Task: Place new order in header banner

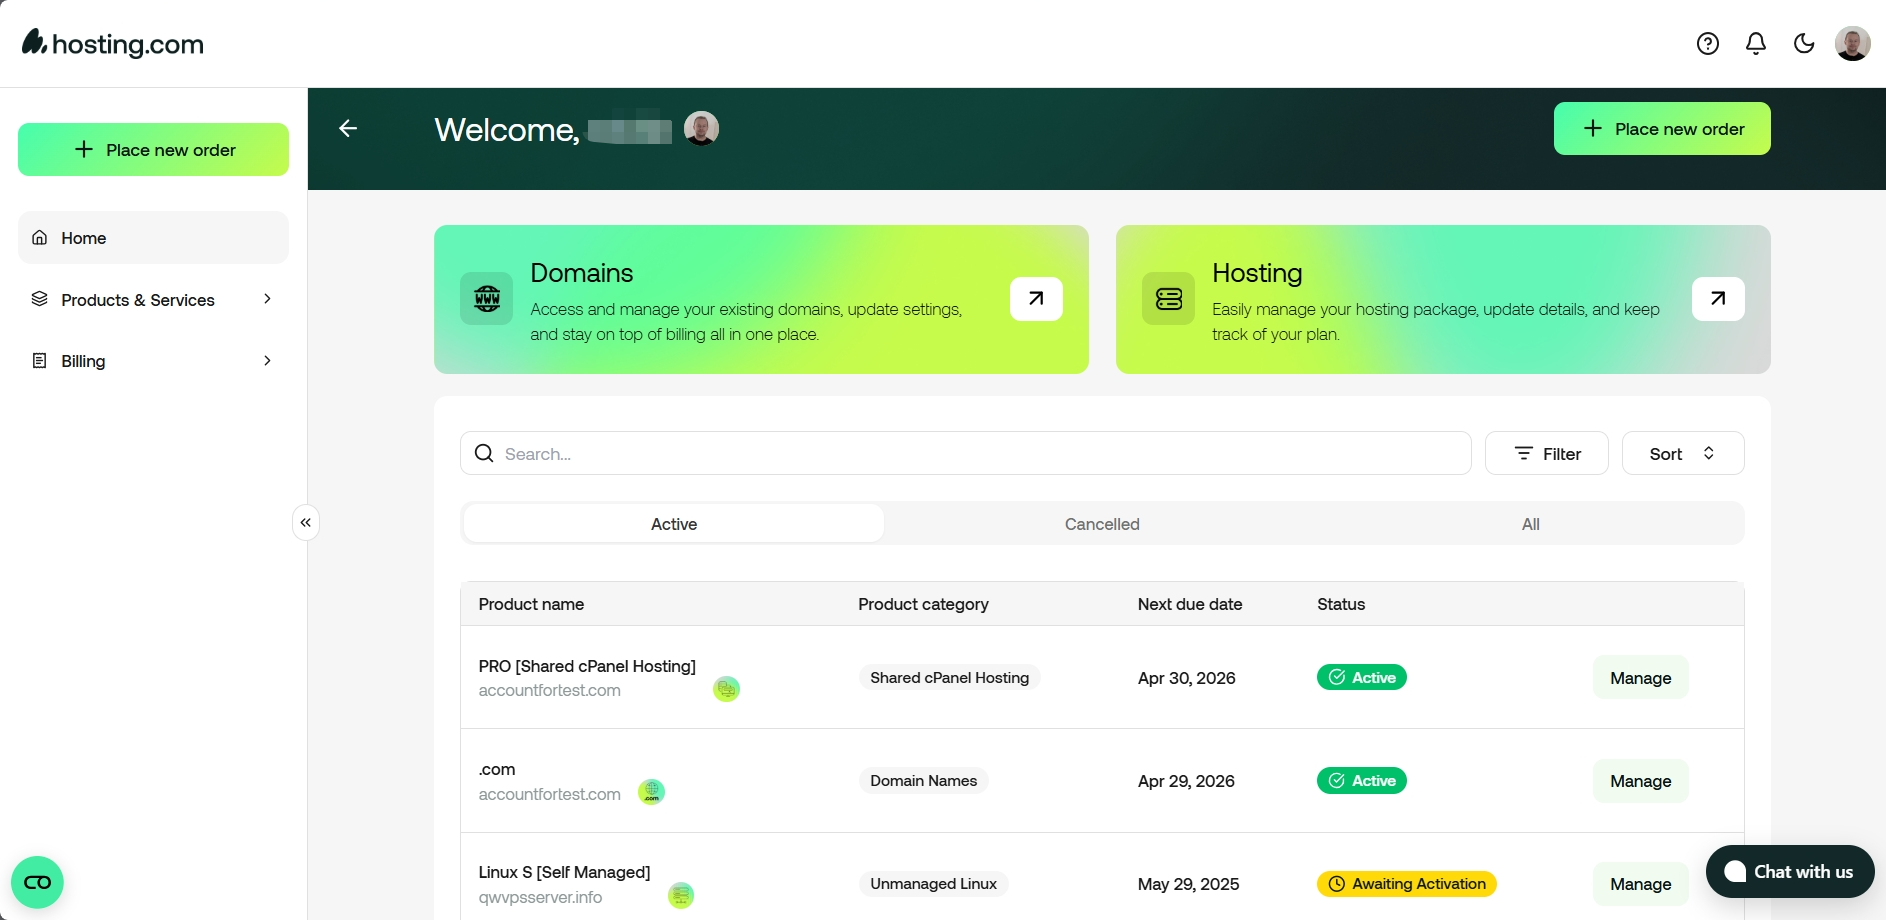Action: point(1662,129)
